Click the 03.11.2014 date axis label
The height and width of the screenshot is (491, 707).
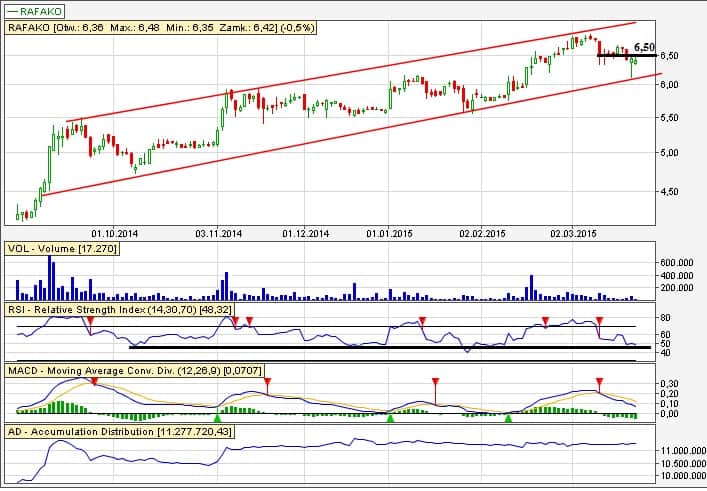coord(219,234)
